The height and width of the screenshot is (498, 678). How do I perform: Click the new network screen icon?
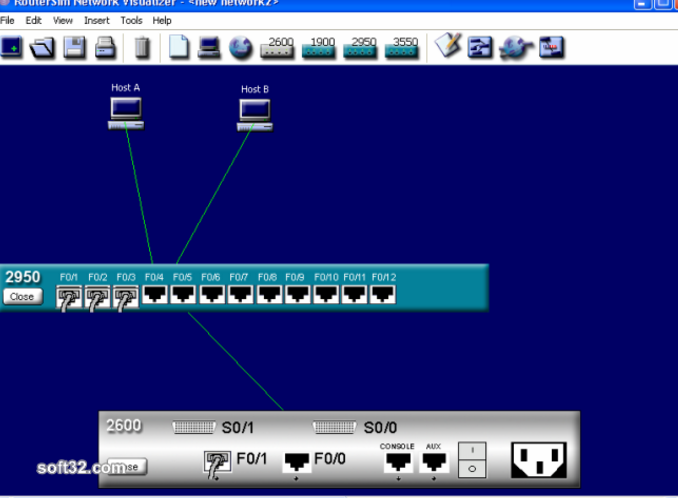pyautogui.click(x=11, y=47)
